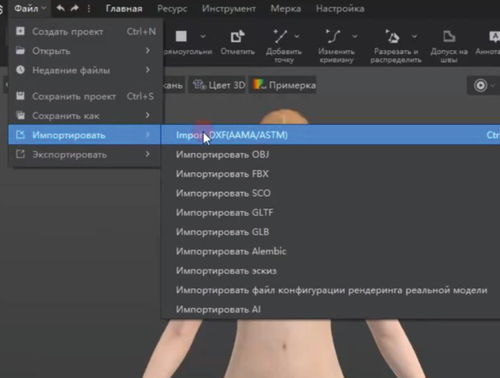500x378 pixels.
Task: Toggle the Примерка fitting mode
Action: [284, 85]
